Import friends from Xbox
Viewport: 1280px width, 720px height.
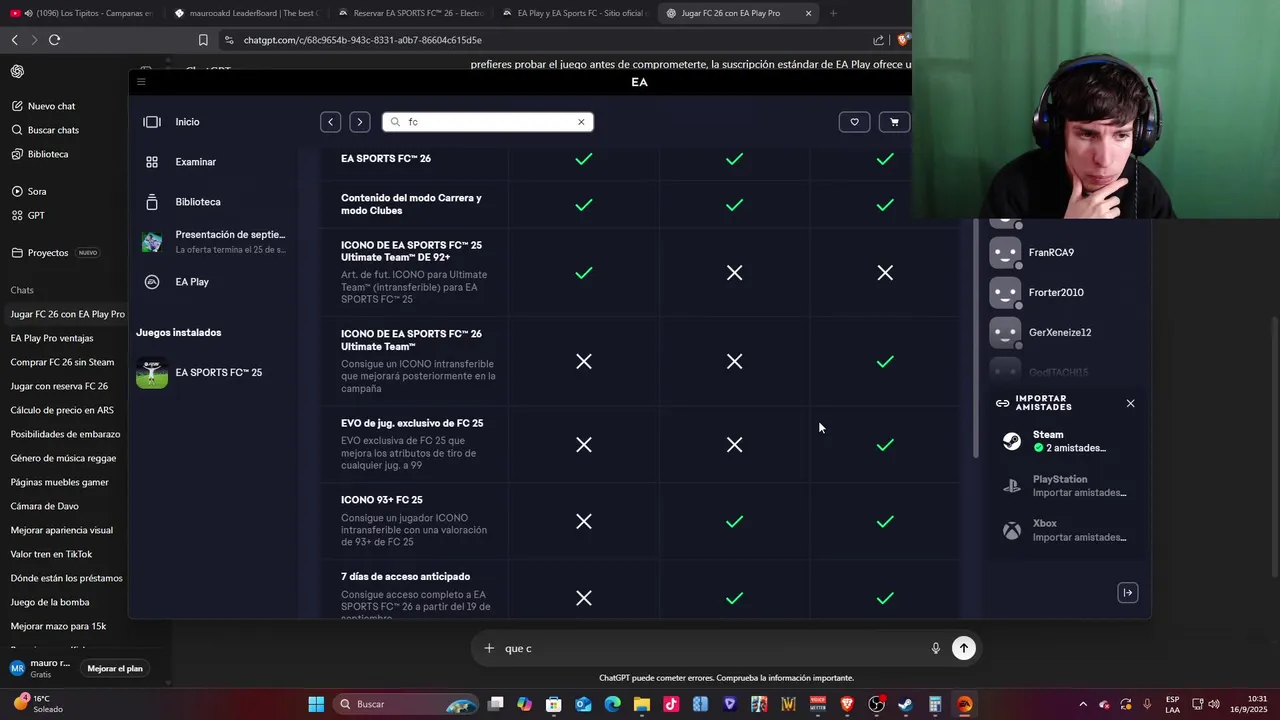(1068, 530)
